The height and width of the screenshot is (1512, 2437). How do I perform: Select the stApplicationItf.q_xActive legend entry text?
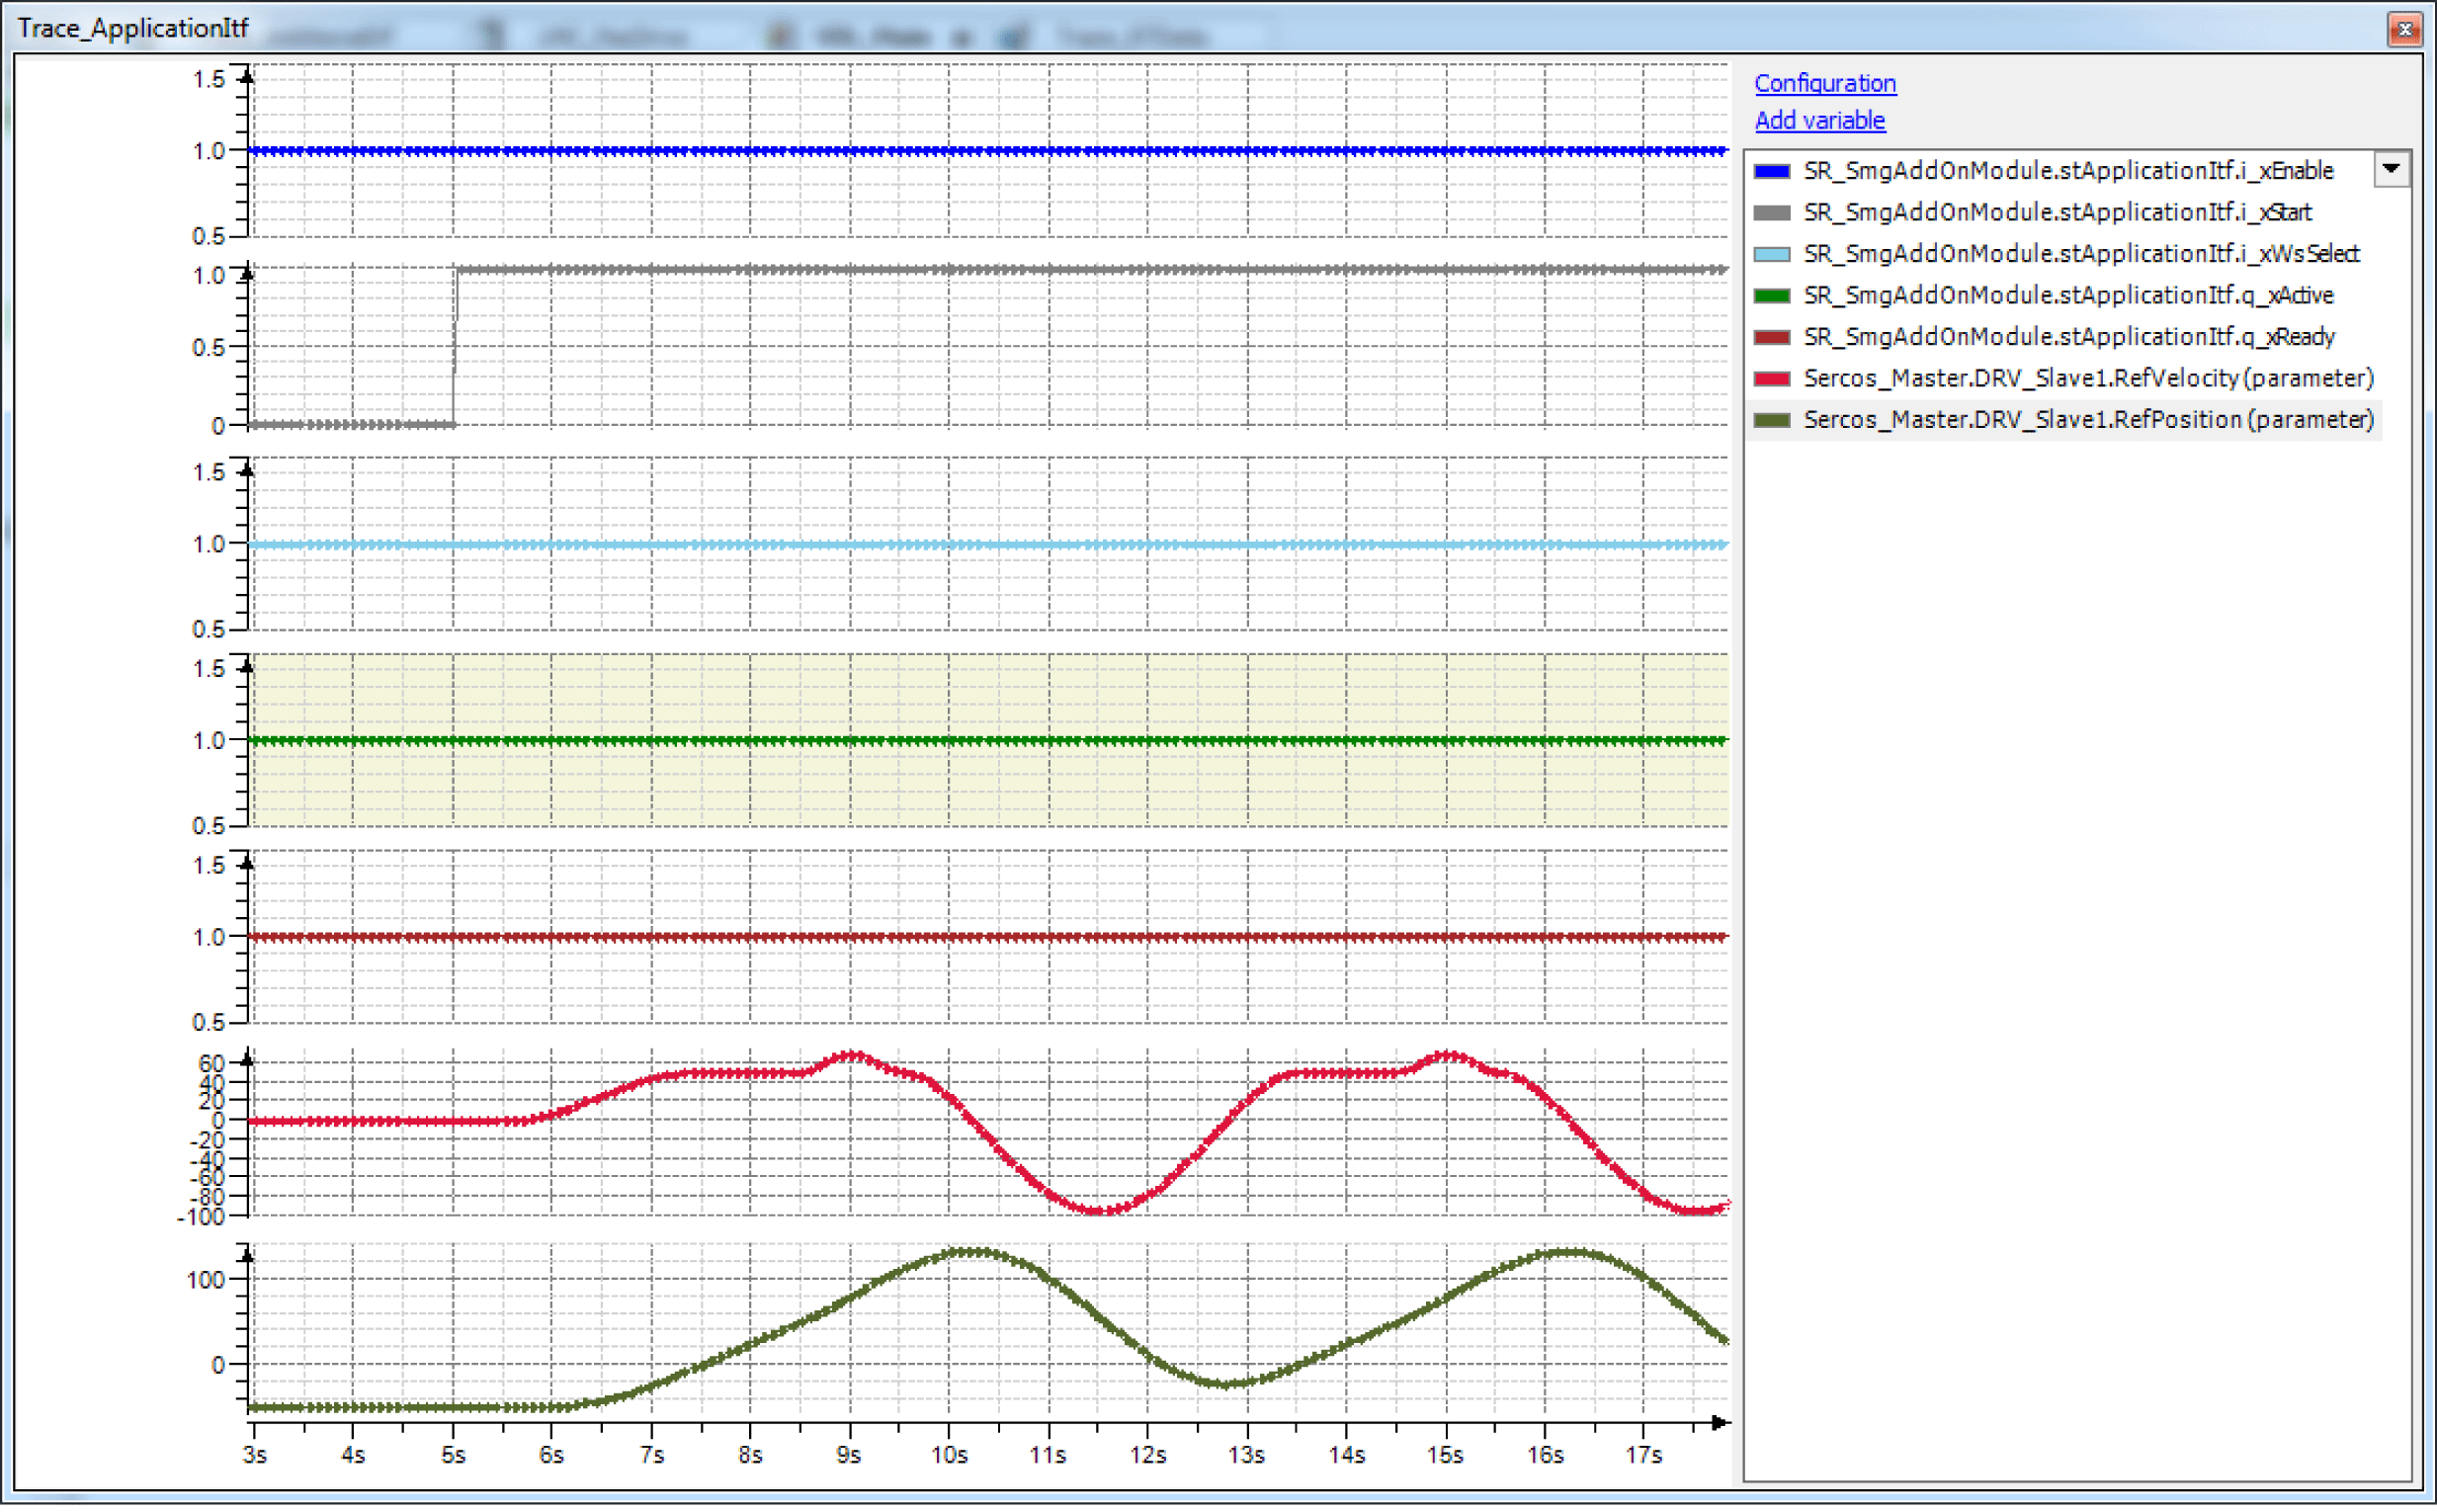[2067, 296]
